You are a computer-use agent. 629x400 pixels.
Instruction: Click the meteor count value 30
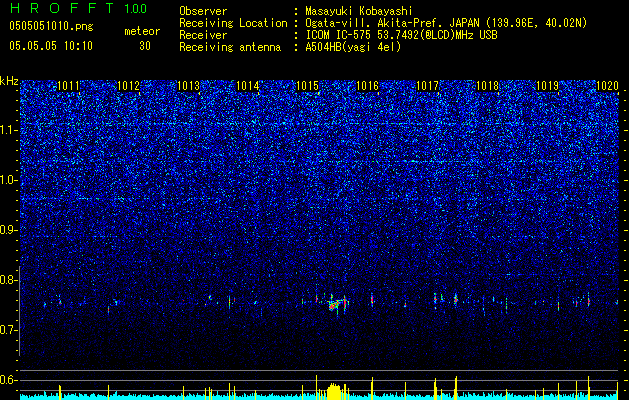coord(145,46)
